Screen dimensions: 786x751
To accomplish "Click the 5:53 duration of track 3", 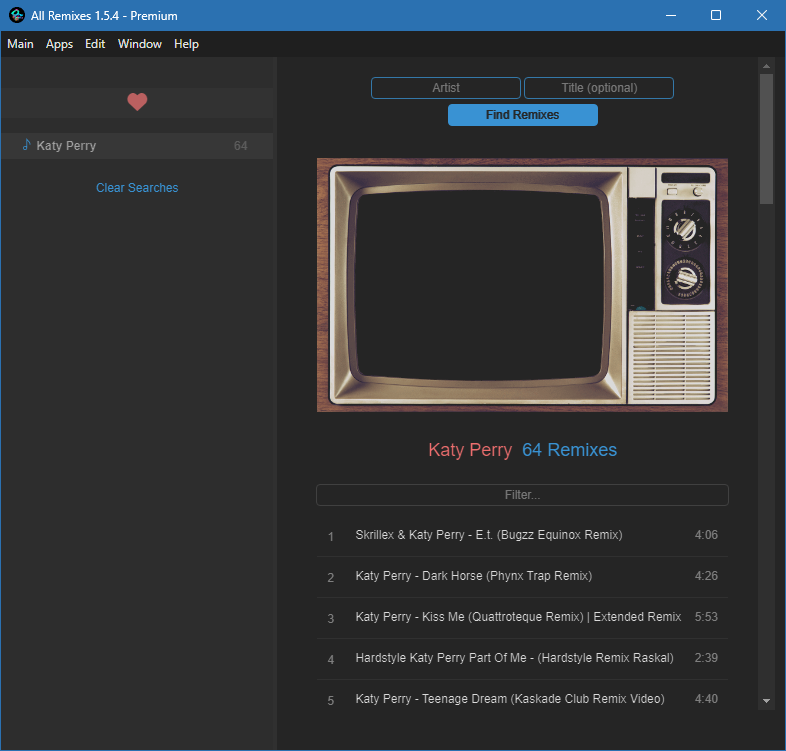I will click(x=706, y=617).
